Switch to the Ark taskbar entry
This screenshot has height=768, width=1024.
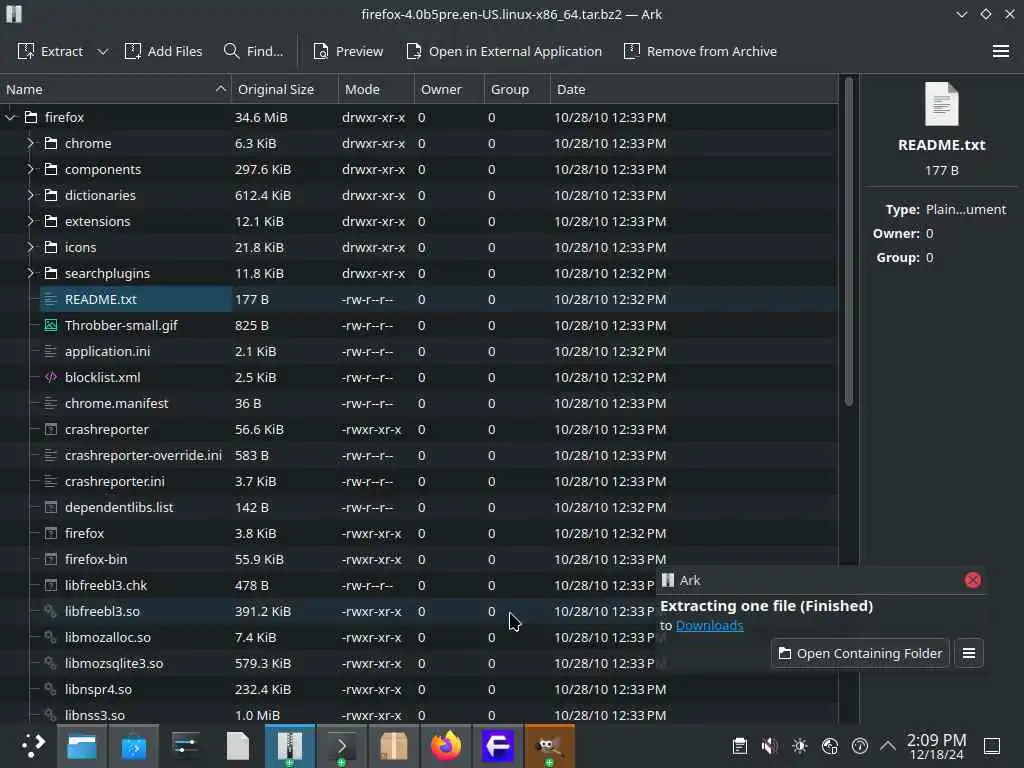tap(289, 746)
